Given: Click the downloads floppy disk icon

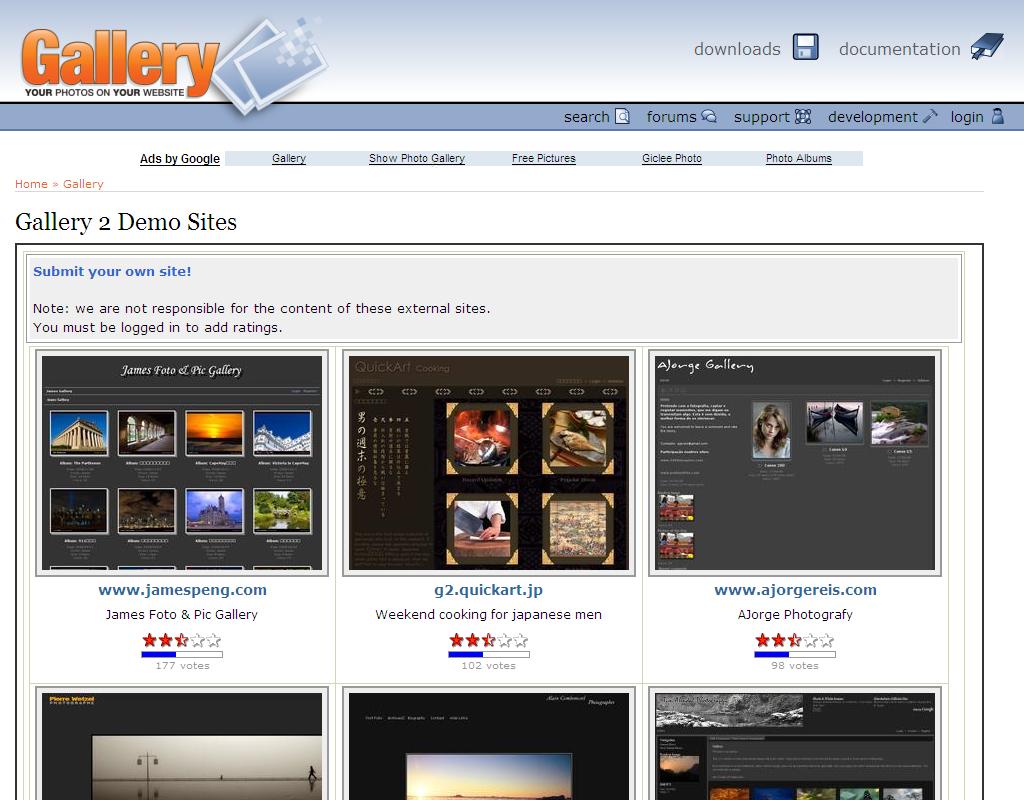Looking at the screenshot, I should 806,47.
